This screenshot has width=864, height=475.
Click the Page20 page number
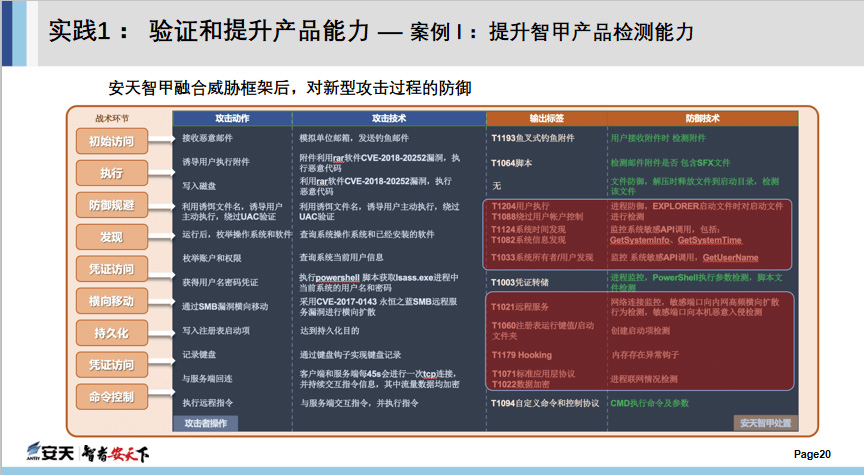tap(812, 454)
